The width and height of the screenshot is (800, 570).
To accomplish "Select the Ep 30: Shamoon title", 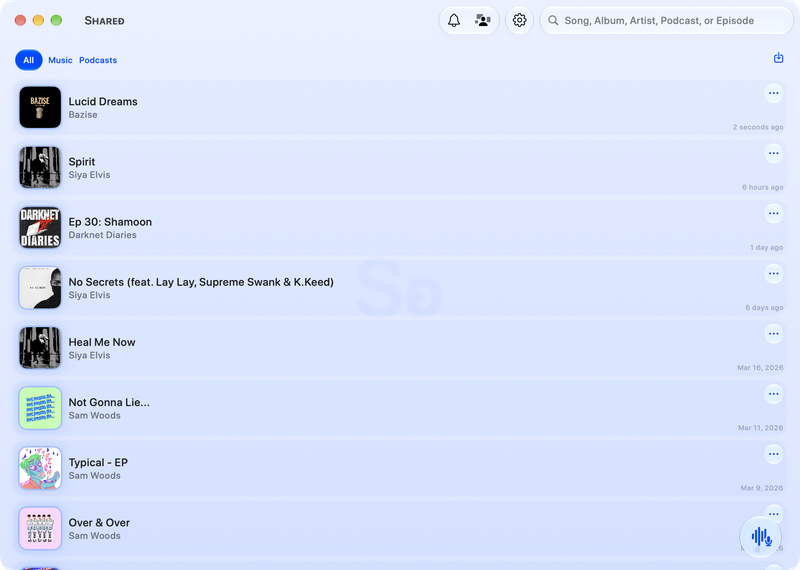I will (110, 222).
